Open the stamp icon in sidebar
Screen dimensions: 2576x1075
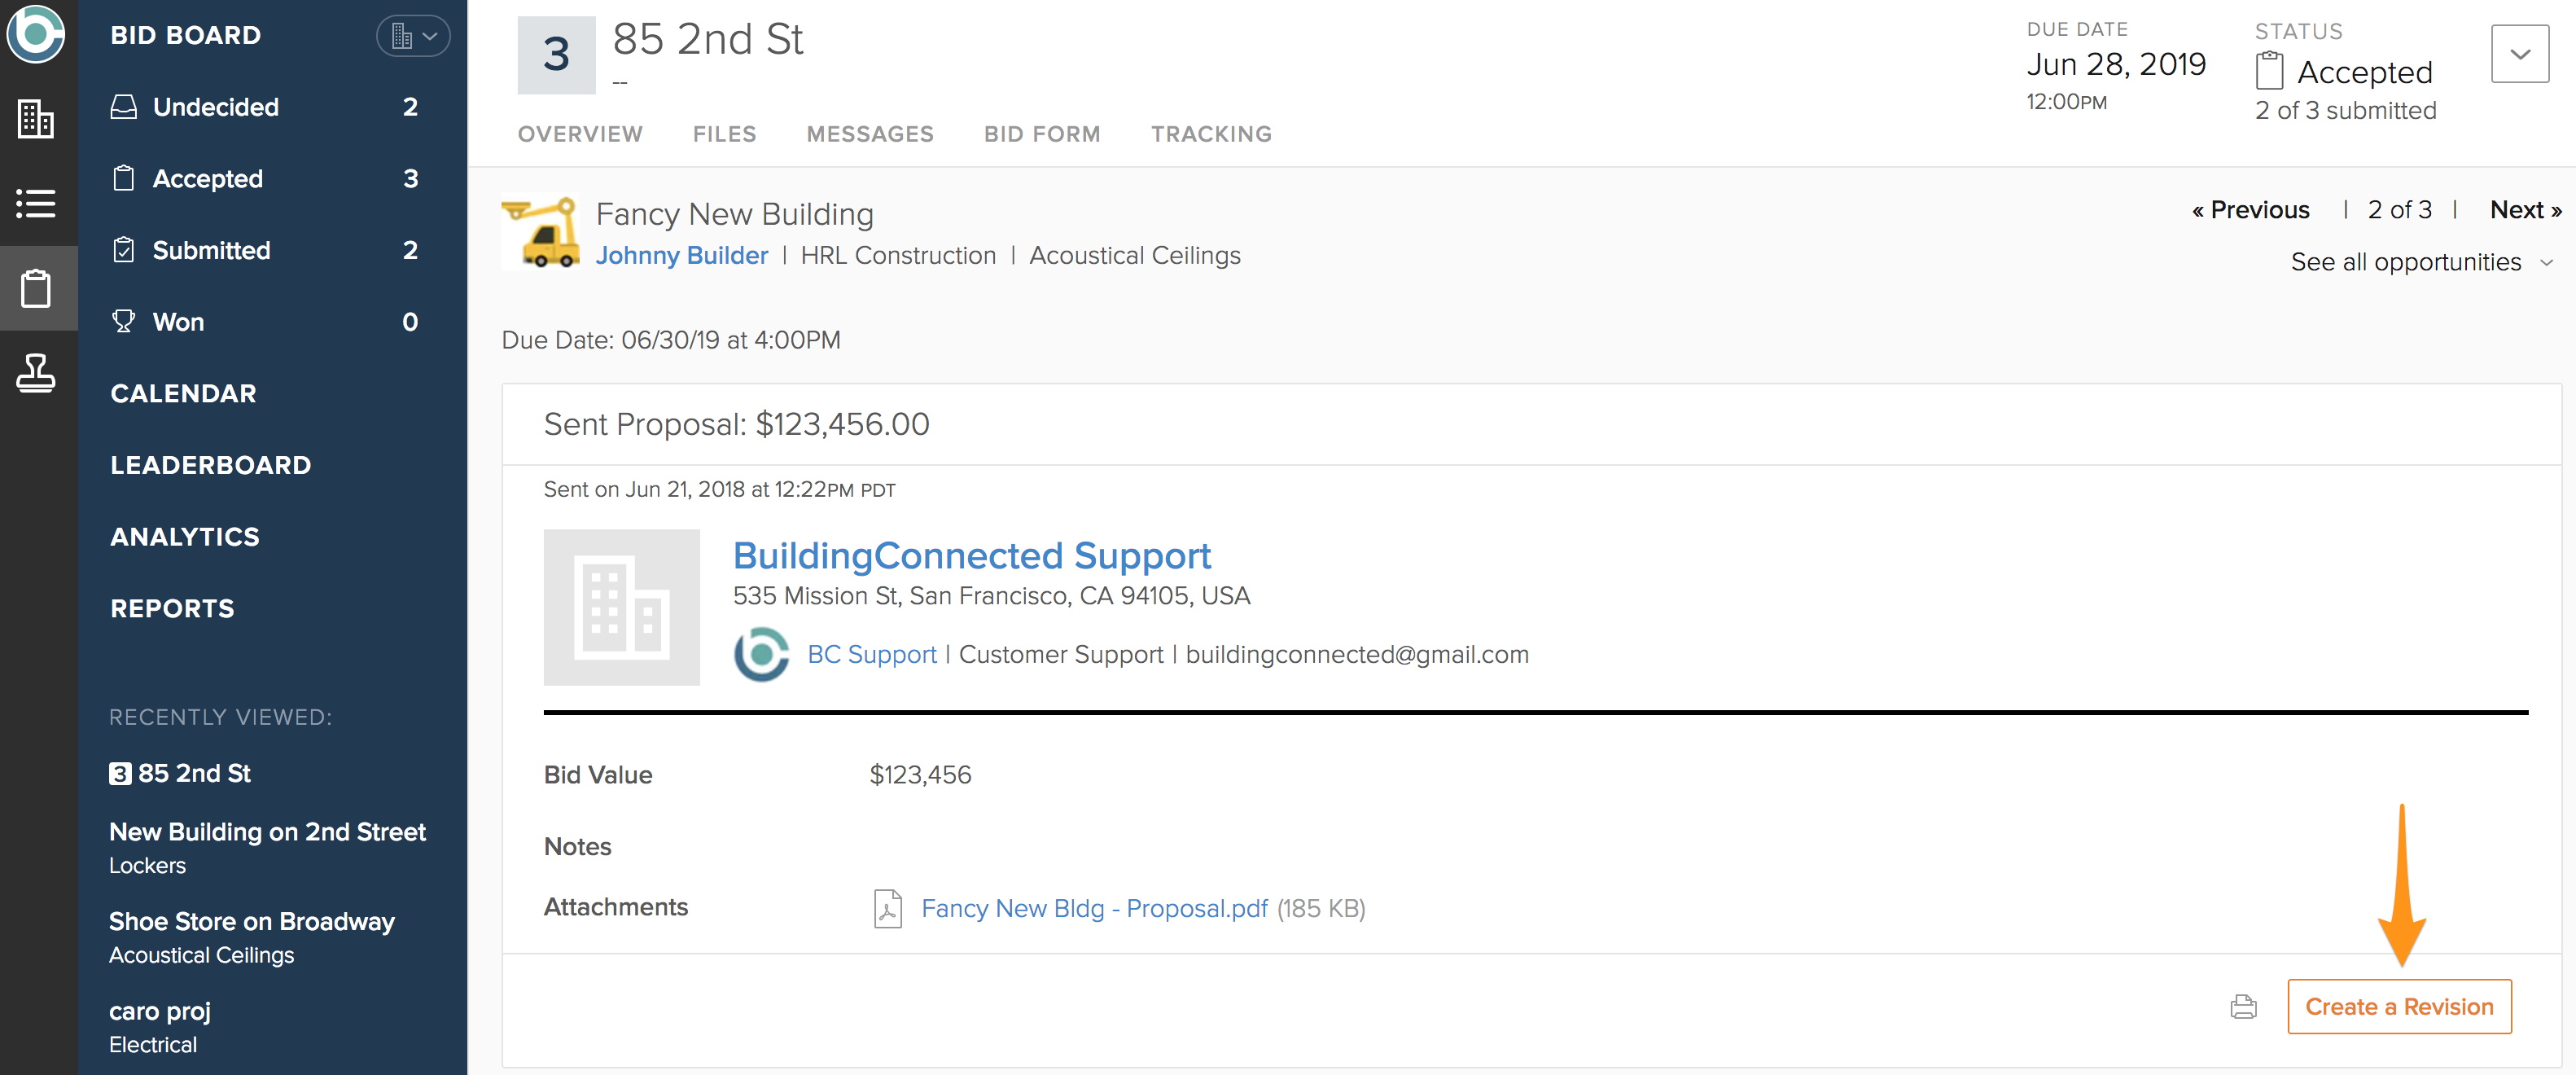coord(36,373)
